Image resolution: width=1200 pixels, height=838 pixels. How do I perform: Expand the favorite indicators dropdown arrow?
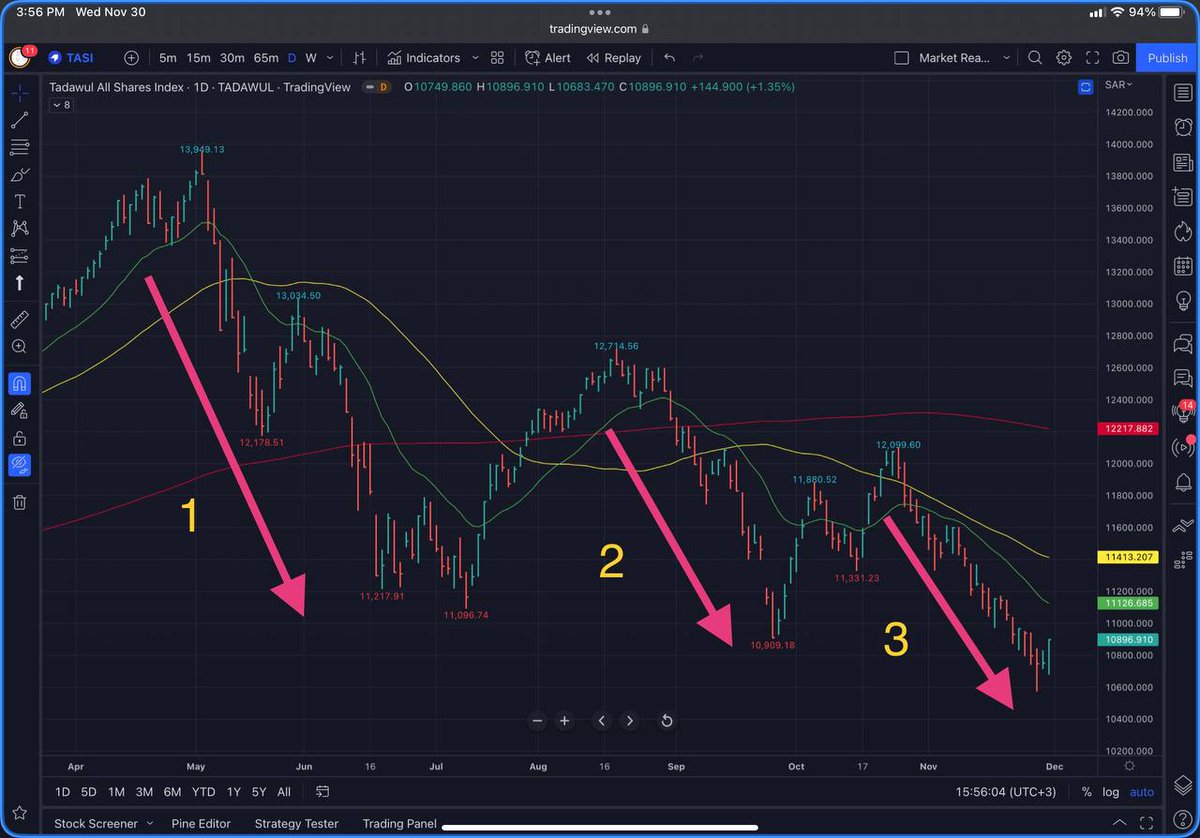[475, 58]
